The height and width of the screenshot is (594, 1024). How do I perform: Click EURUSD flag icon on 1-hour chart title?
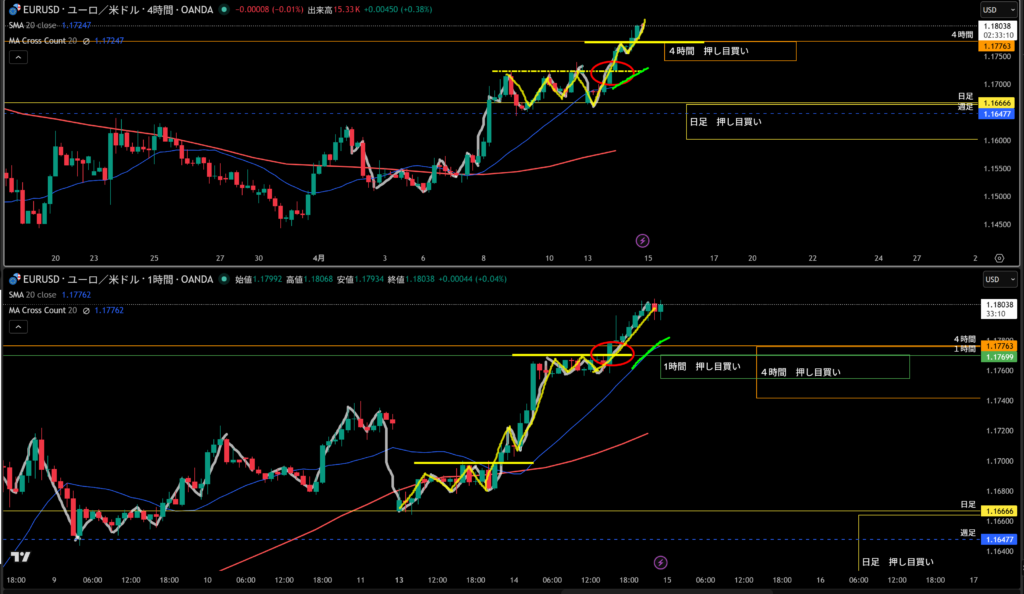click(x=15, y=280)
